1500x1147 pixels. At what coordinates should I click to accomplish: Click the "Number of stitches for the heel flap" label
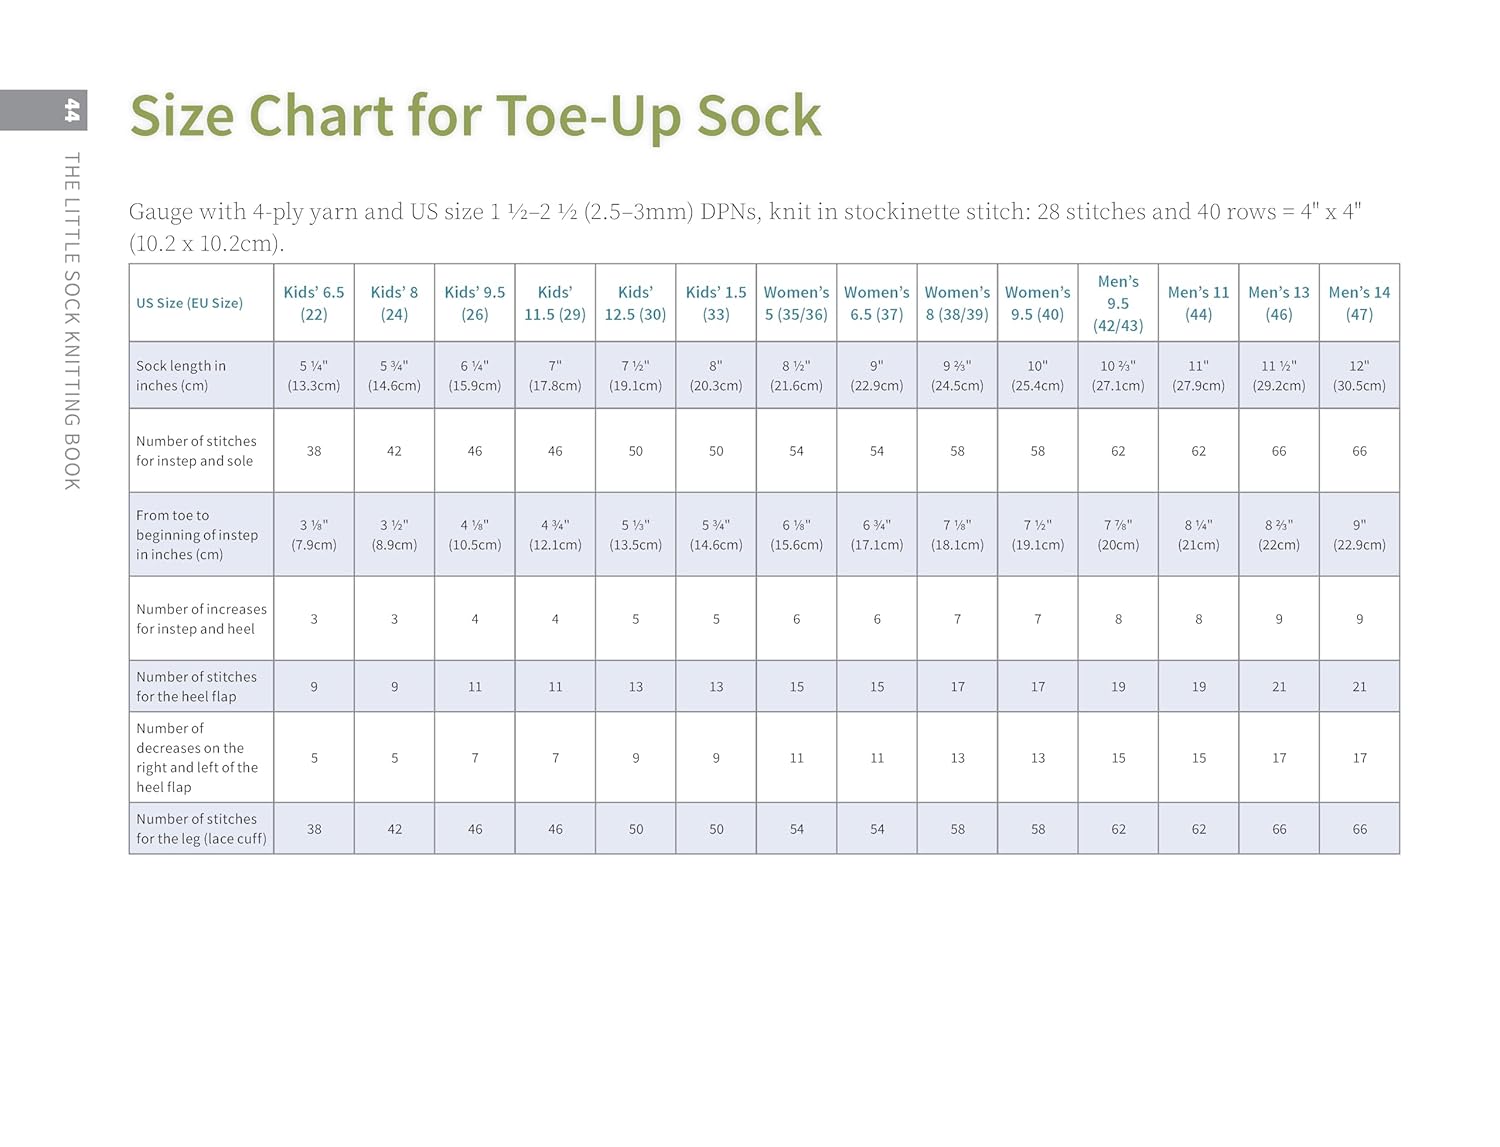[196, 687]
